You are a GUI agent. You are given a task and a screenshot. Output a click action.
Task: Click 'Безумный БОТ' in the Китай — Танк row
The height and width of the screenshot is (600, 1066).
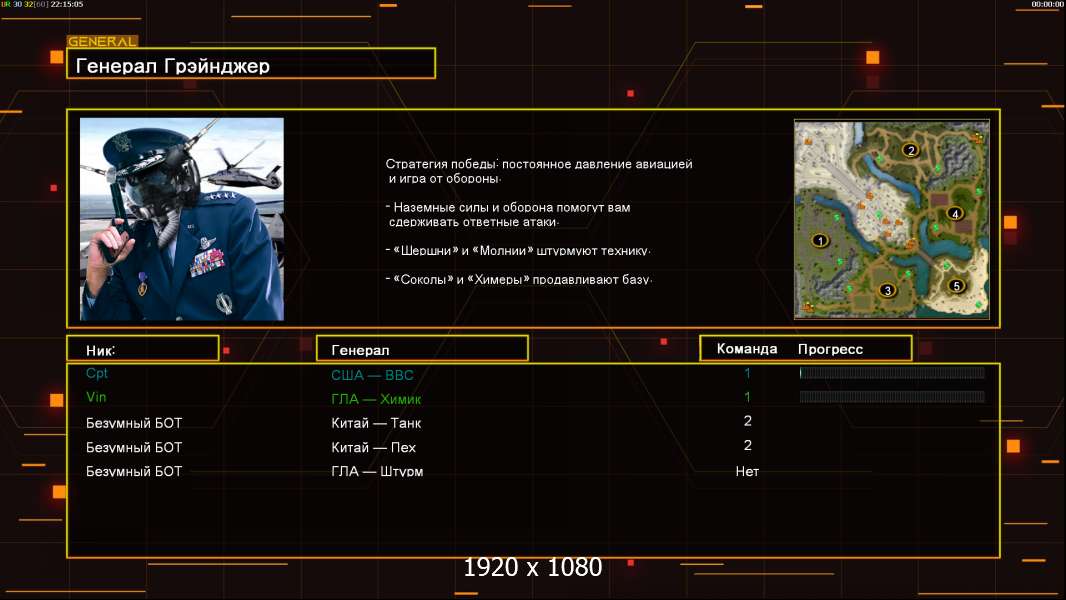tap(134, 423)
